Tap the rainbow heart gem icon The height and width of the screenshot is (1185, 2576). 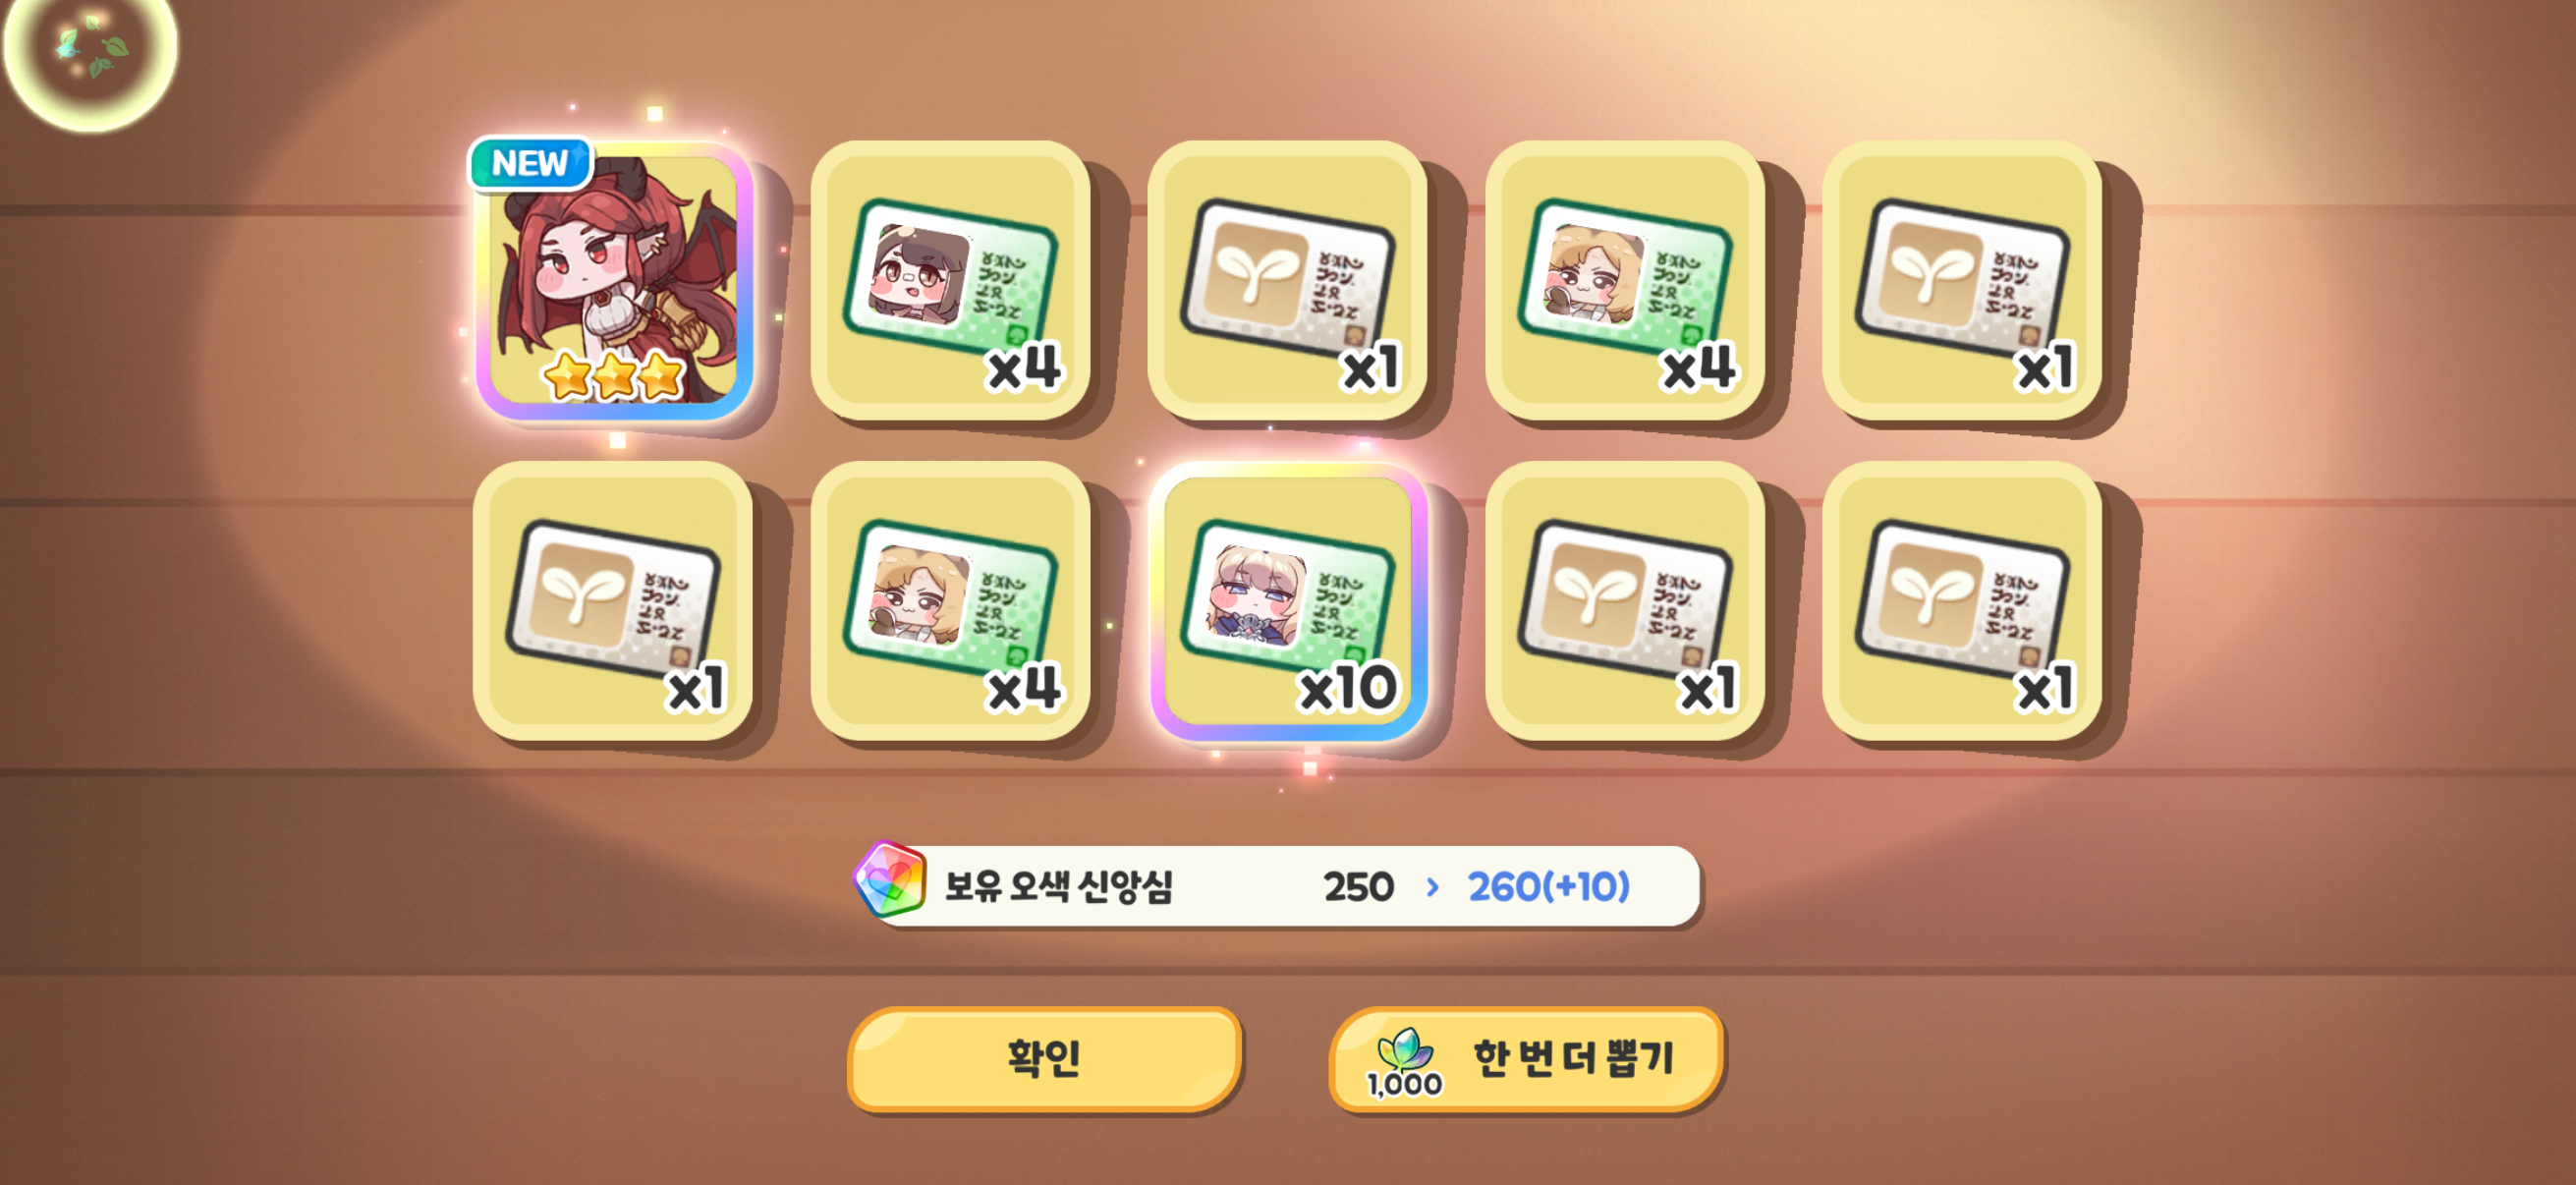point(889,879)
